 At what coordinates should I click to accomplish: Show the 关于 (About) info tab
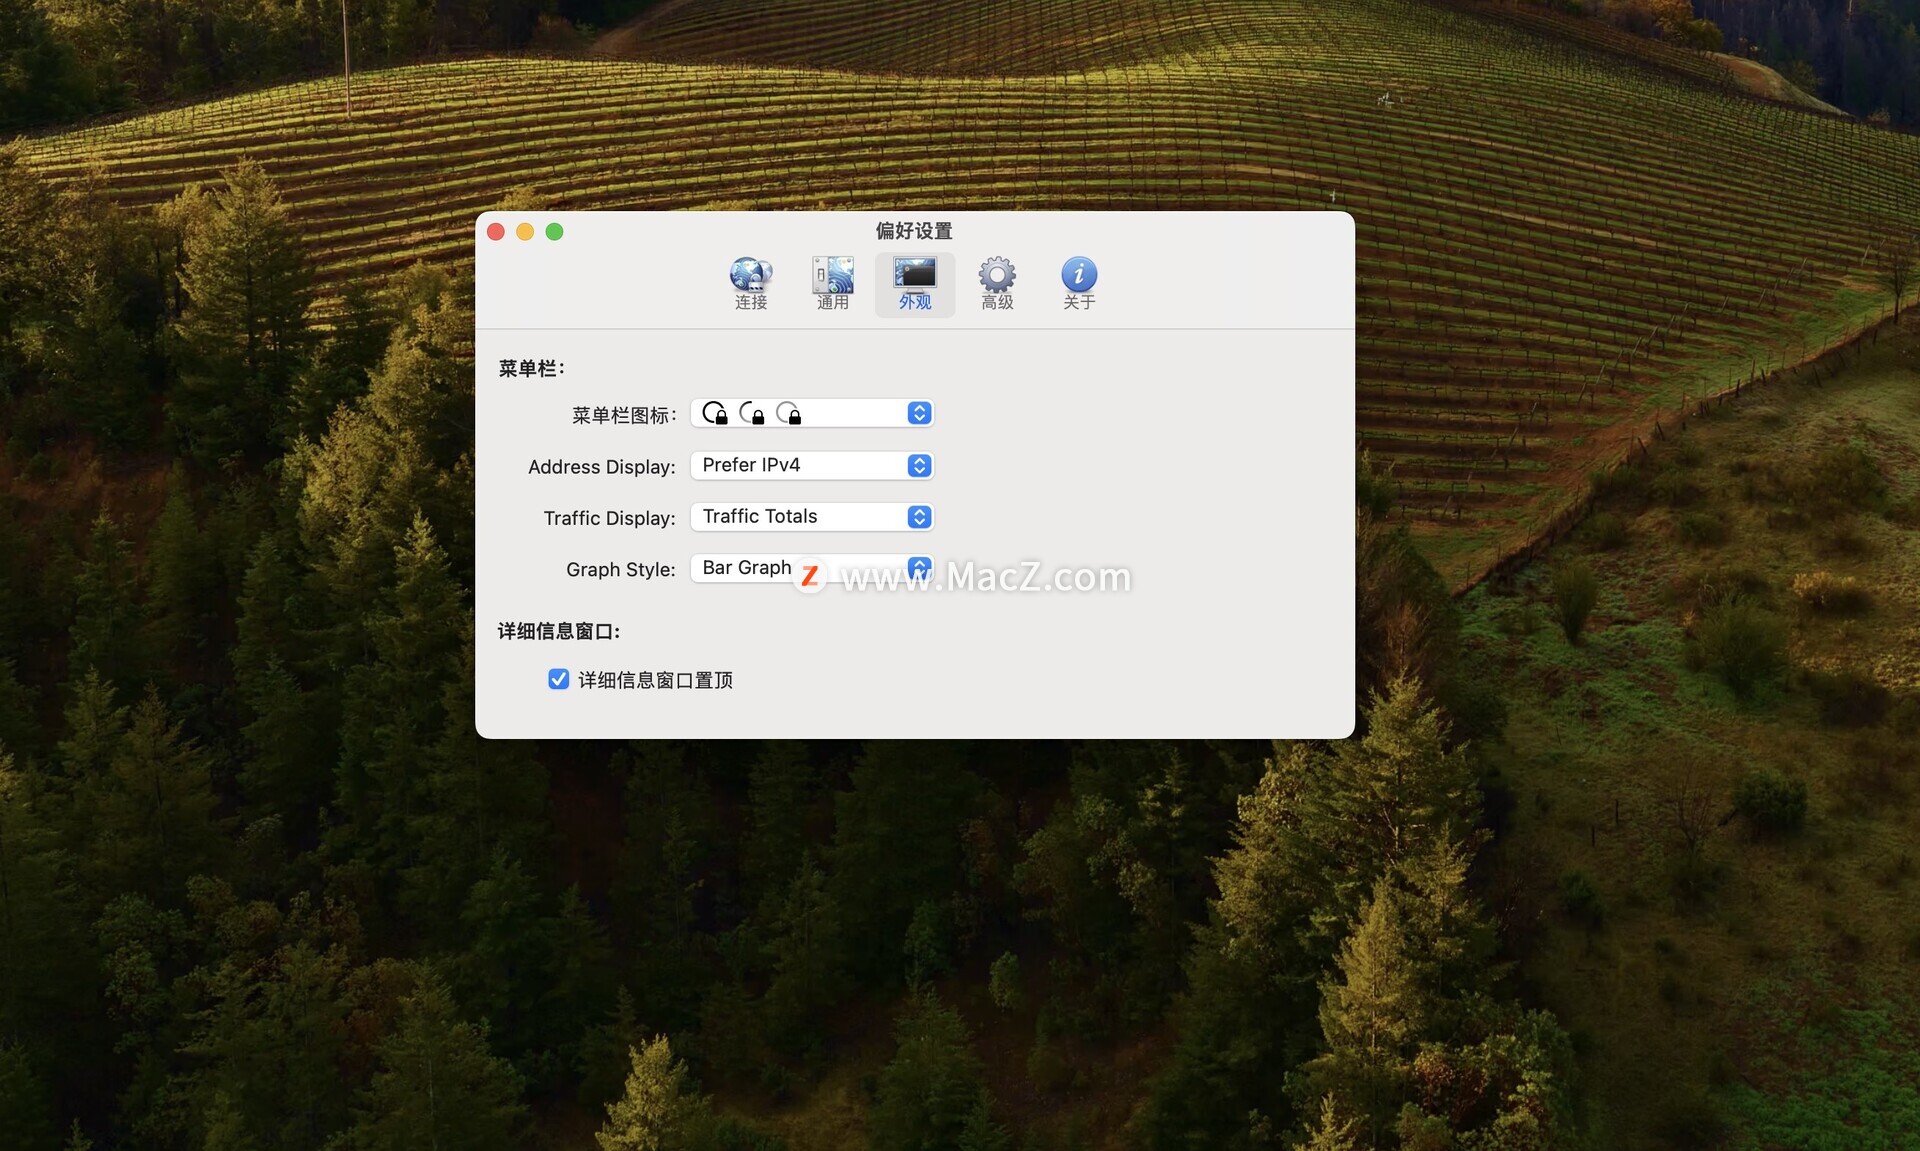point(1079,284)
